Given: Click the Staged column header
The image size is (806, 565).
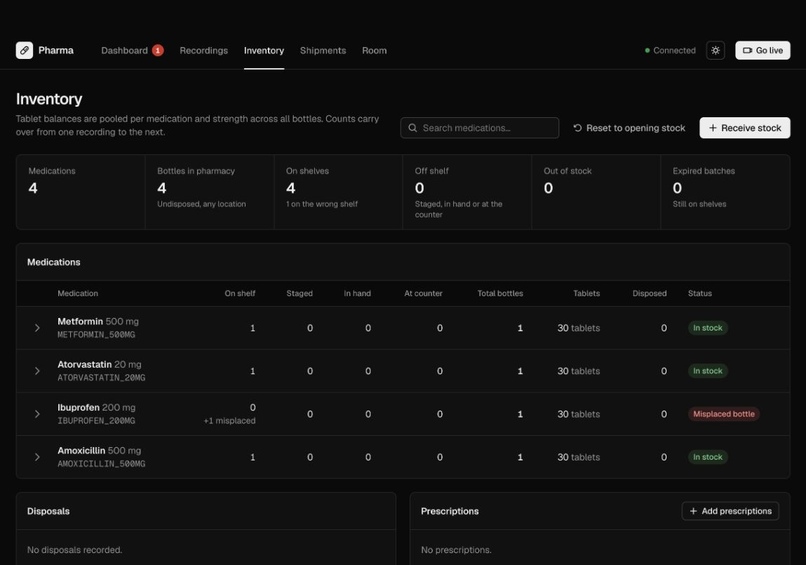Looking at the screenshot, I should [x=300, y=293].
